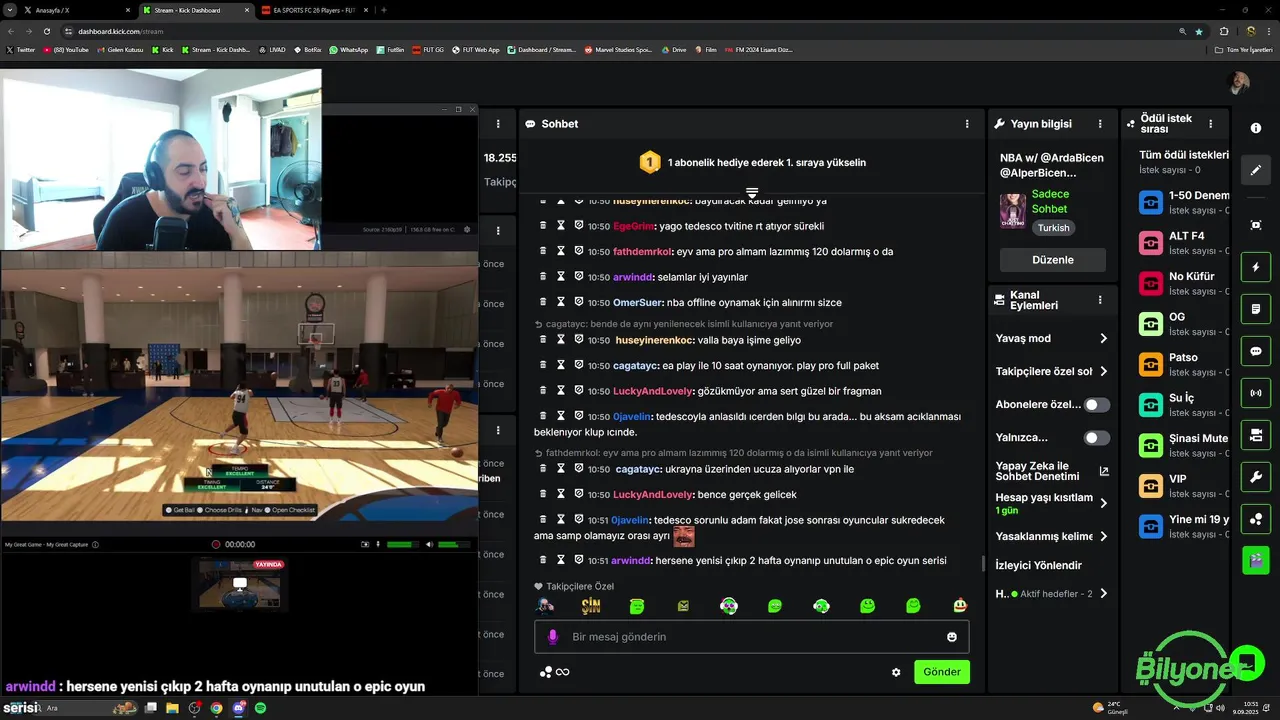Click the purple microphone icon in message box
The image size is (1280, 720).
click(x=553, y=637)
